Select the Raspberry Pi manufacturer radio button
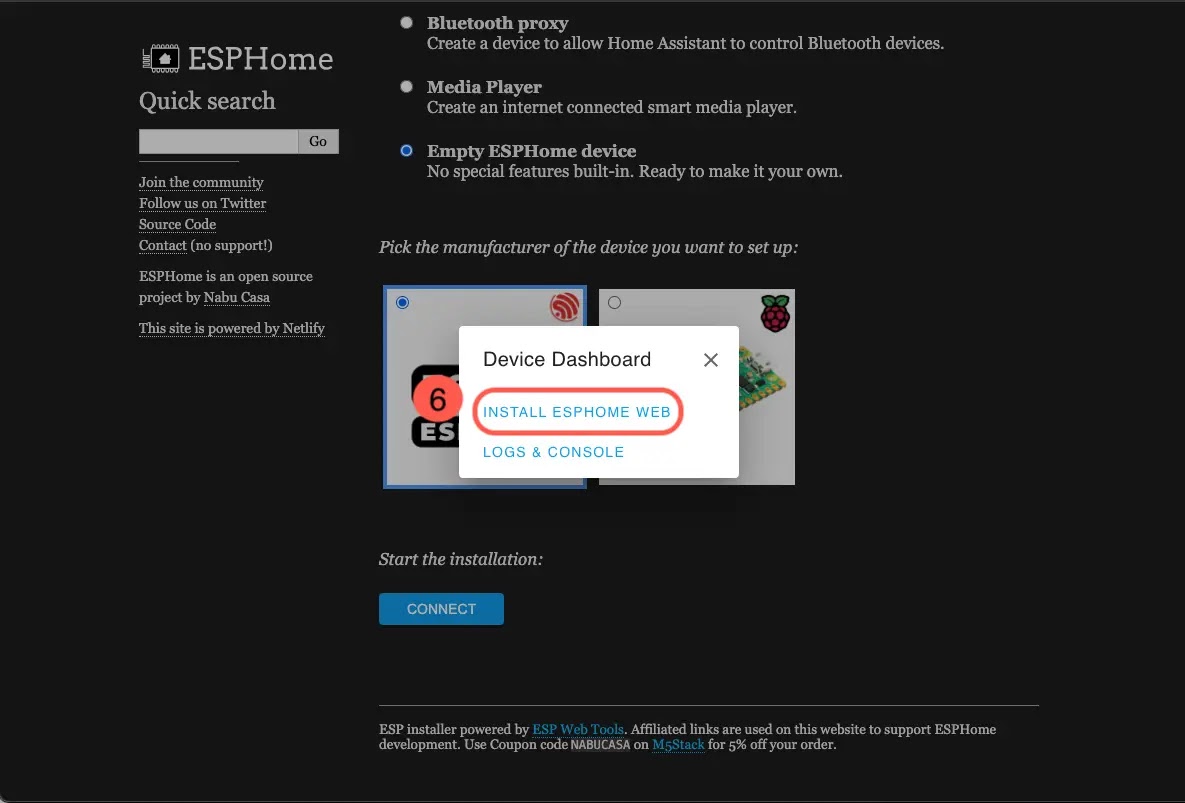The height and width of the screenshot is (803, 1185). click(x=614, y=302)
